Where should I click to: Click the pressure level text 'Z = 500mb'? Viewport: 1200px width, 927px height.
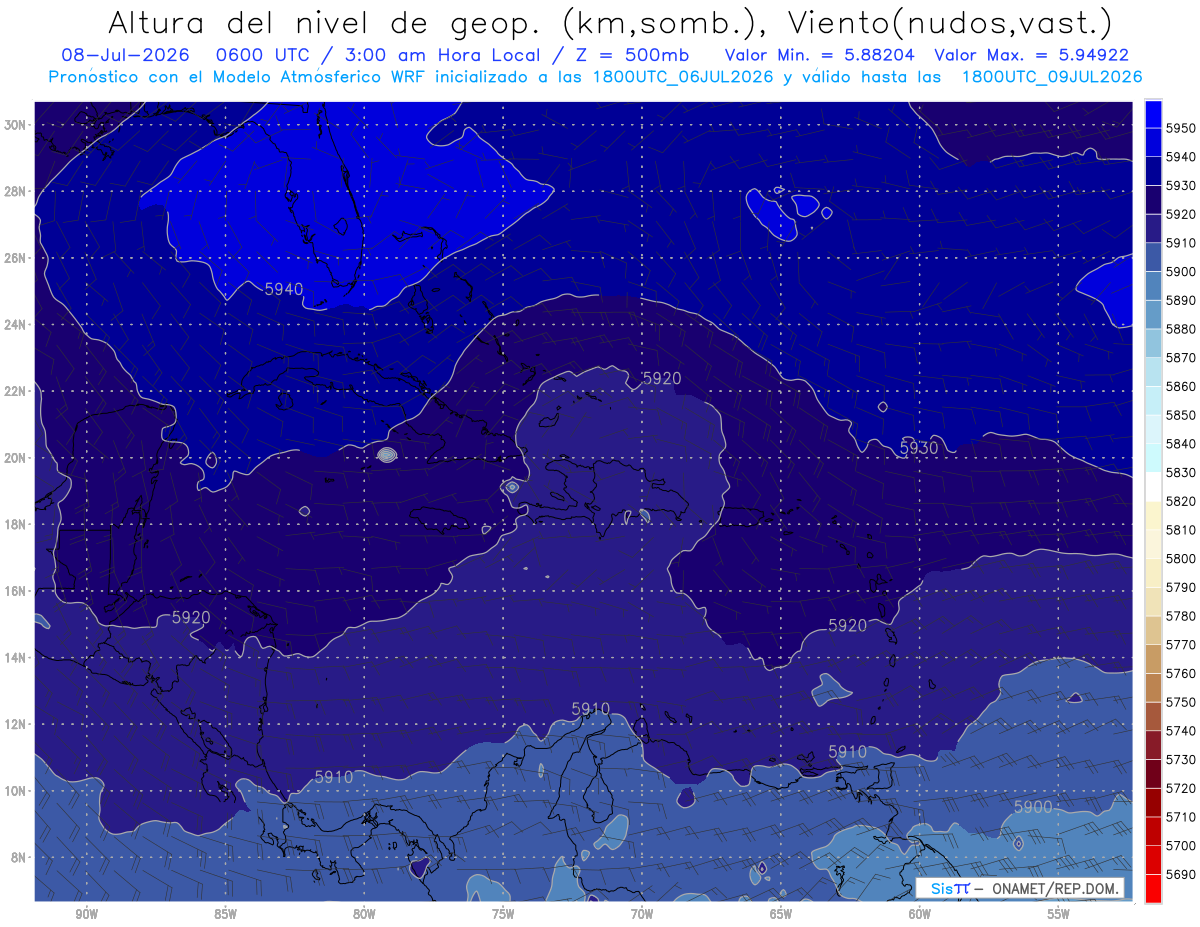pos(631,55)
